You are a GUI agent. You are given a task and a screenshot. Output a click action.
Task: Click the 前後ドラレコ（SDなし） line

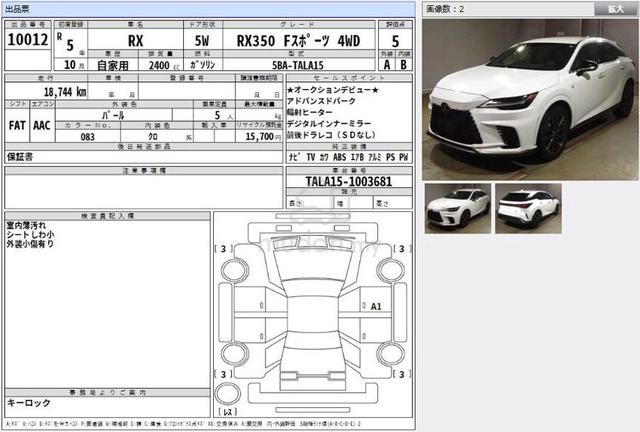pyautogui.click(x=331, y=135)
